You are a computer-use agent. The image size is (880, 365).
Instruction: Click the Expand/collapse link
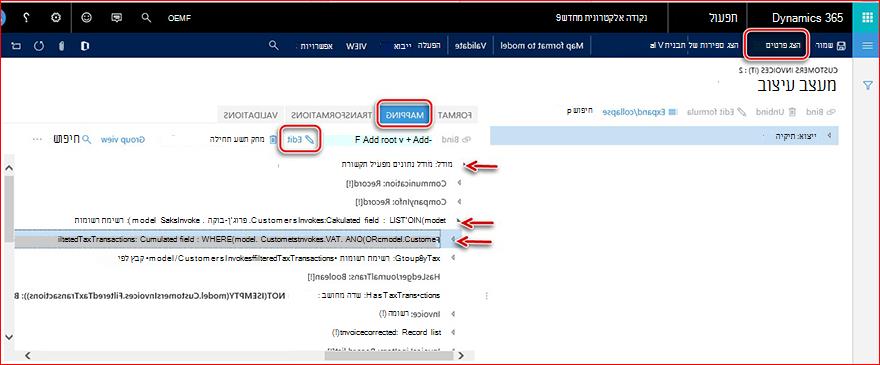point(640,112)
